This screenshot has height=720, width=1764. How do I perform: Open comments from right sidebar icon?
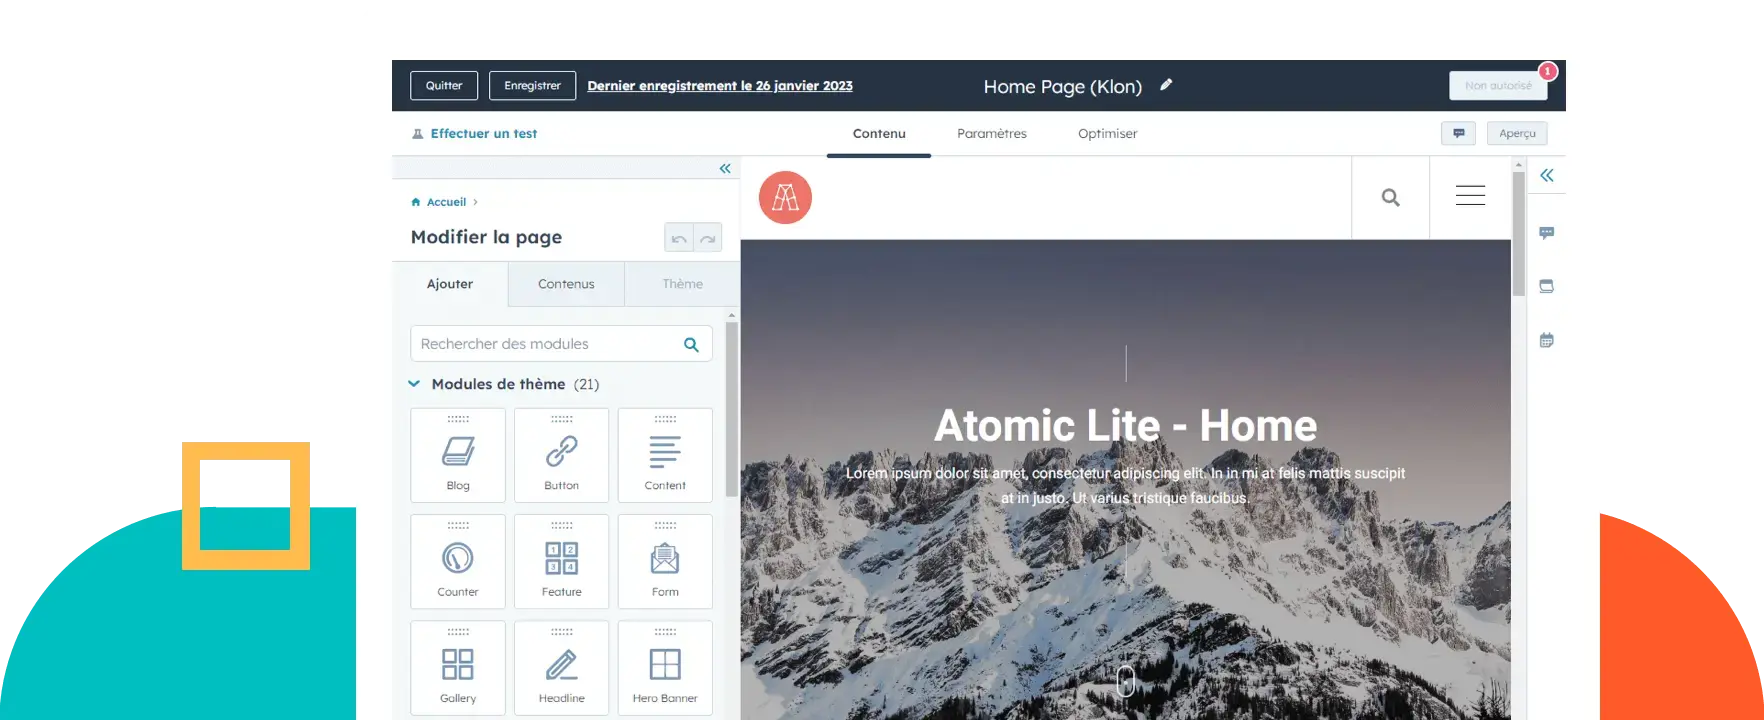click(x=1546, y=233)
